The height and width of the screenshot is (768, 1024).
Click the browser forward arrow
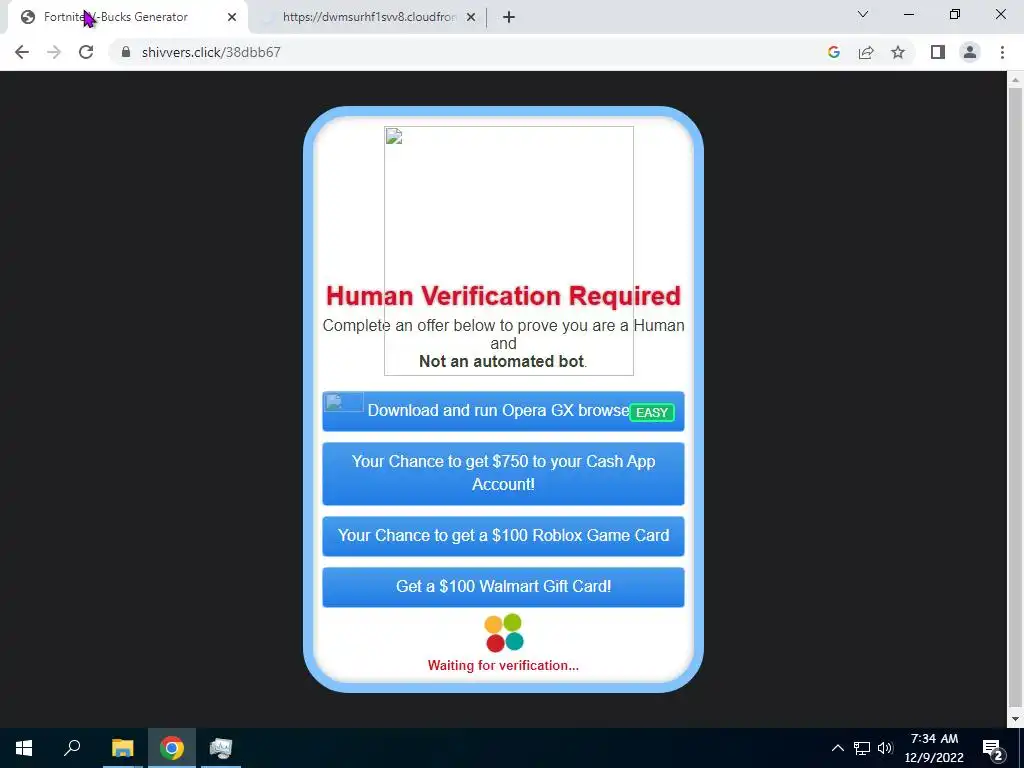point(54,52)
